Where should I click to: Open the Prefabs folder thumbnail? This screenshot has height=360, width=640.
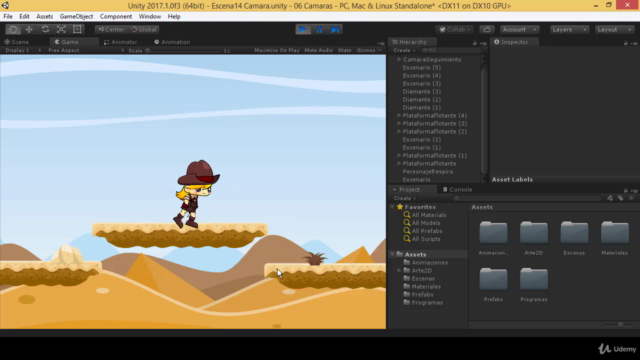[493, 279]
